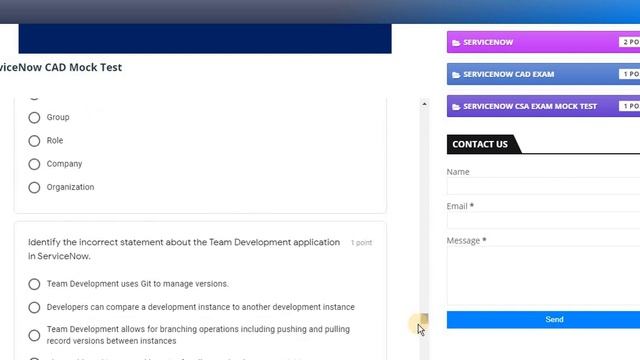Click the '1 point' label

point(362,243)
